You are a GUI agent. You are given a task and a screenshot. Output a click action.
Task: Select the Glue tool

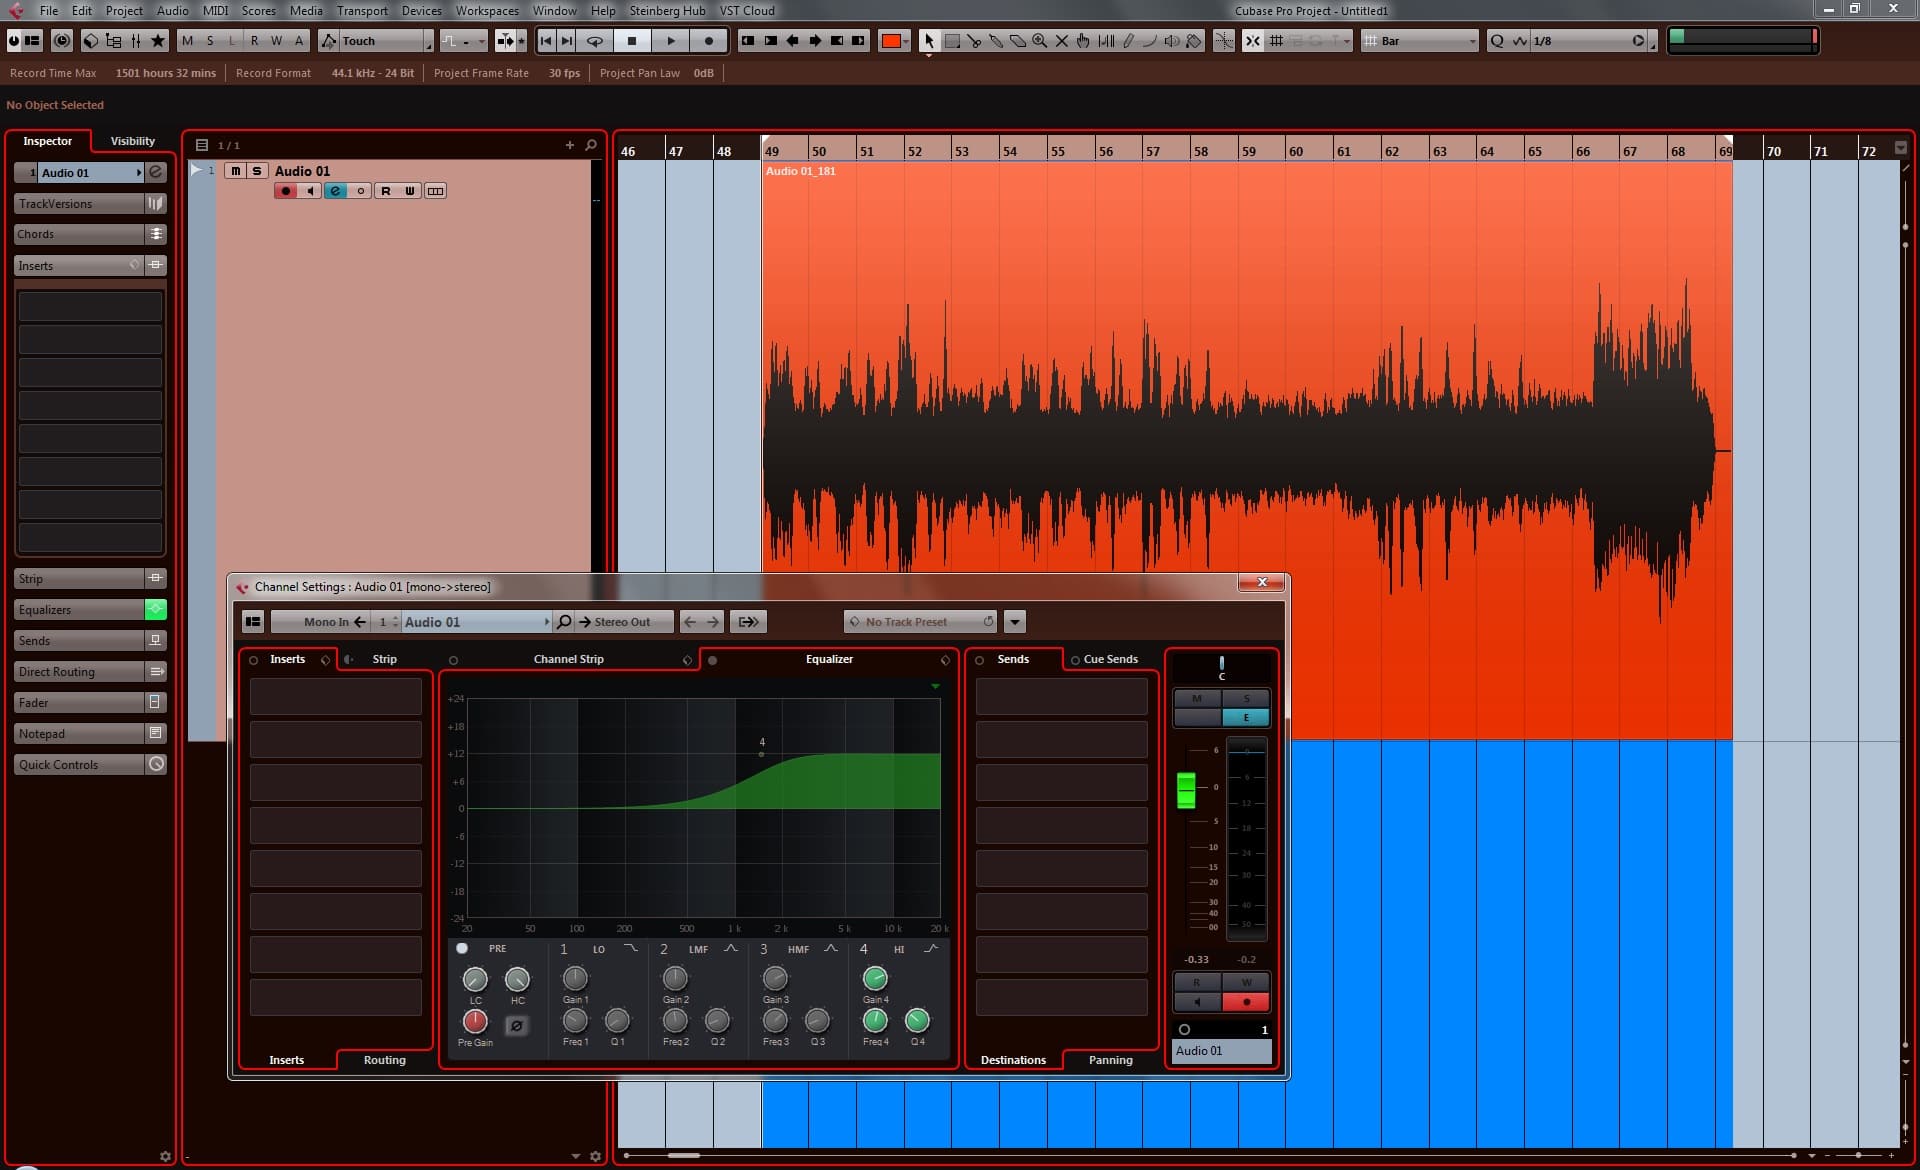996,41
